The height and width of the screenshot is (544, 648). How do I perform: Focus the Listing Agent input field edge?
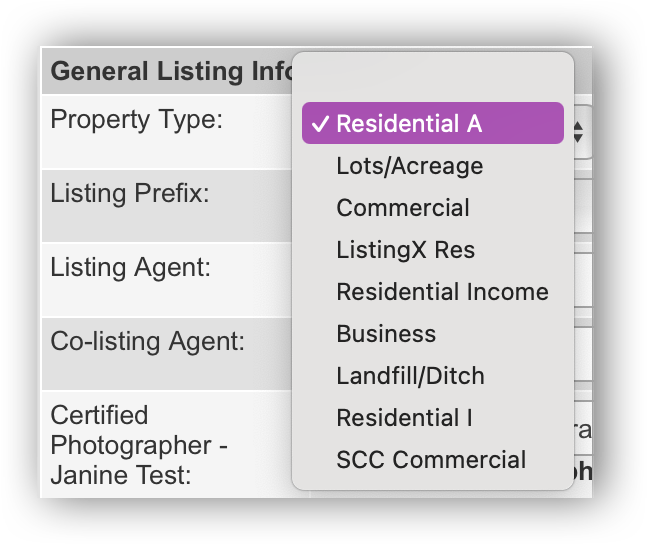[583, 281]
